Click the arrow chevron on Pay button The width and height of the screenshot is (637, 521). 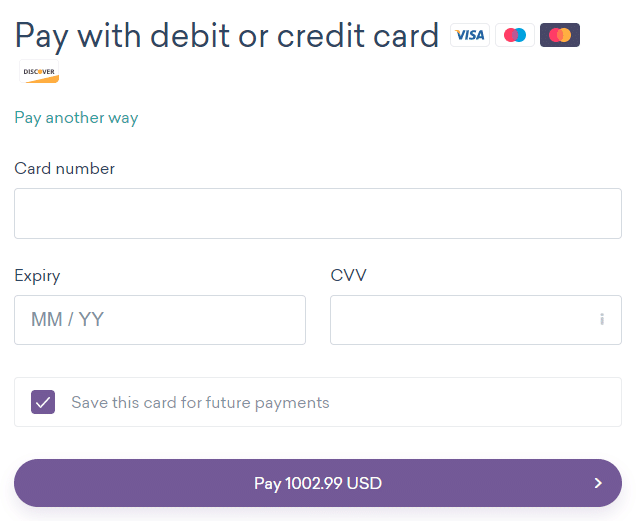point(598,483)
